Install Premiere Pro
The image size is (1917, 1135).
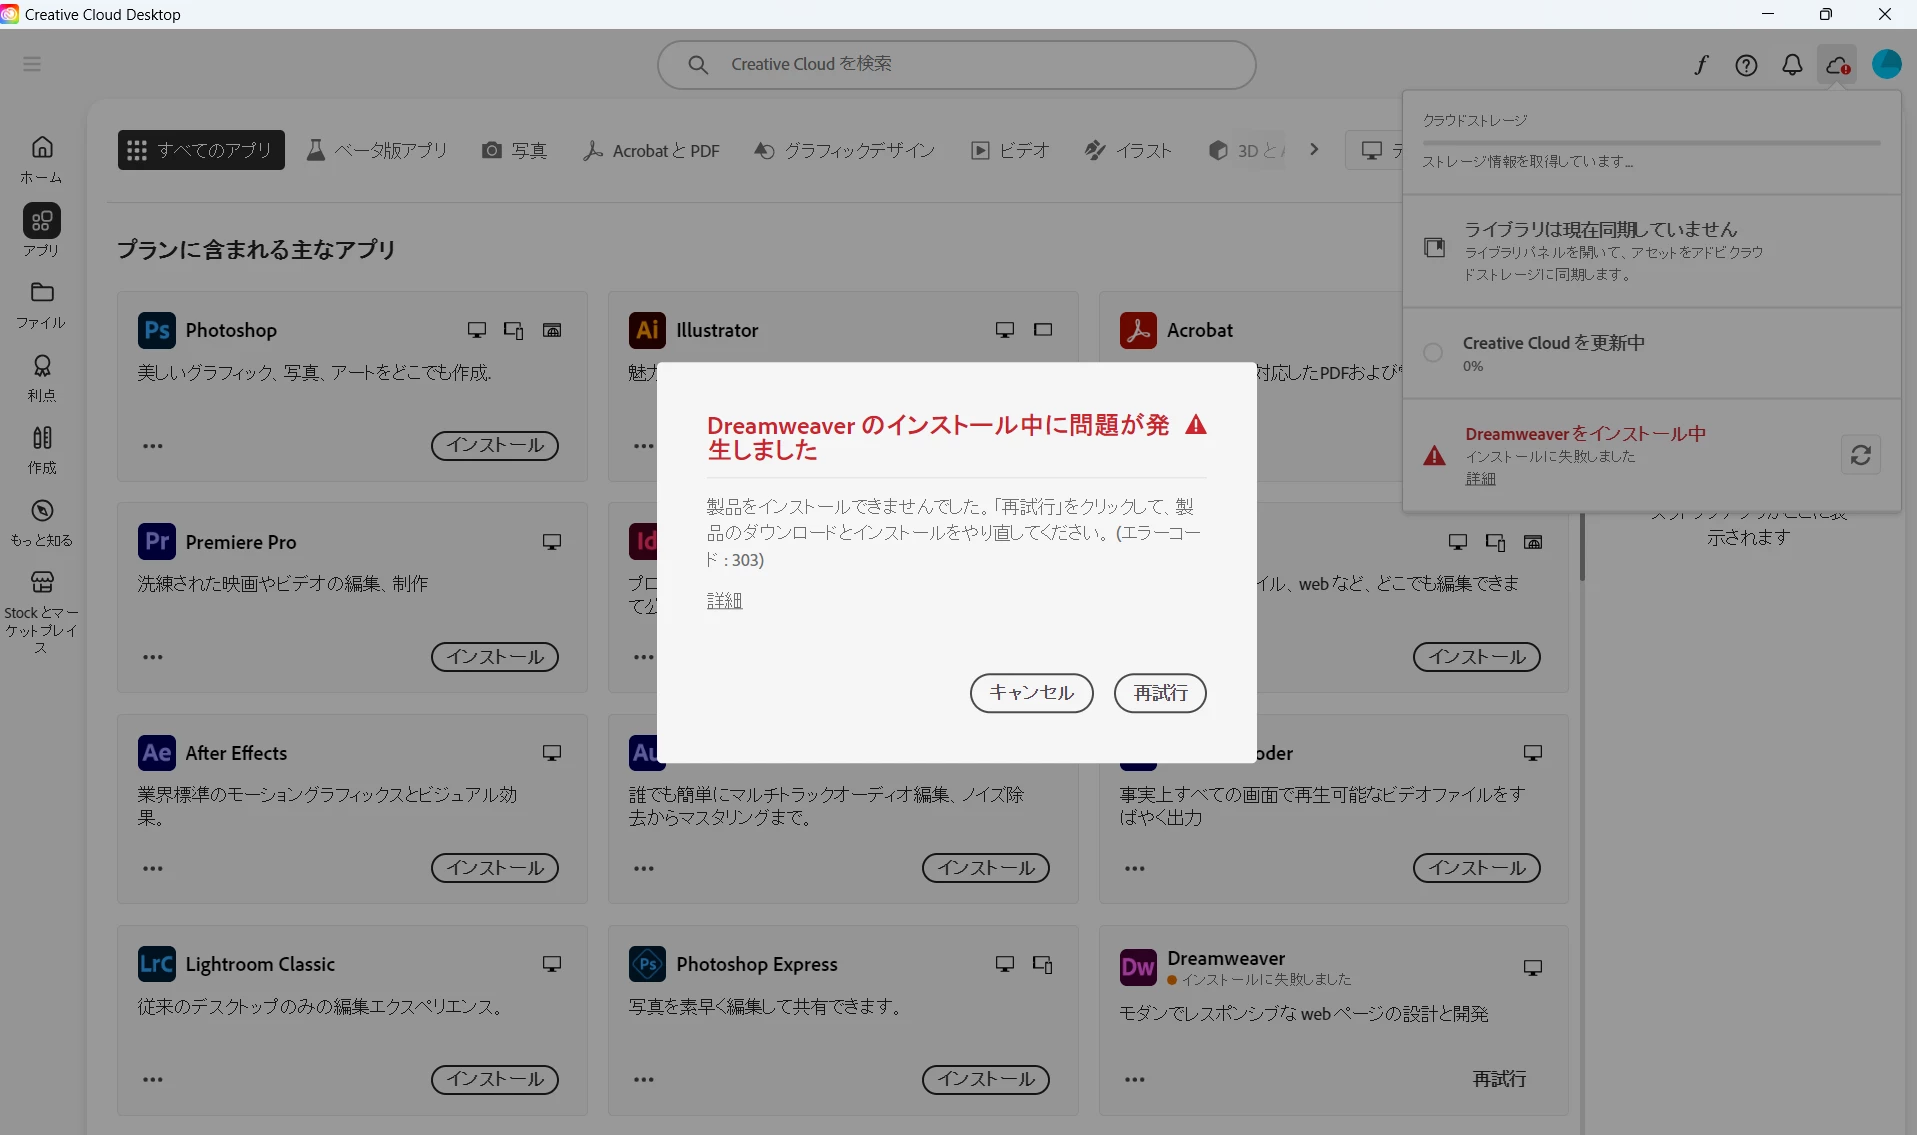[495, 657]
